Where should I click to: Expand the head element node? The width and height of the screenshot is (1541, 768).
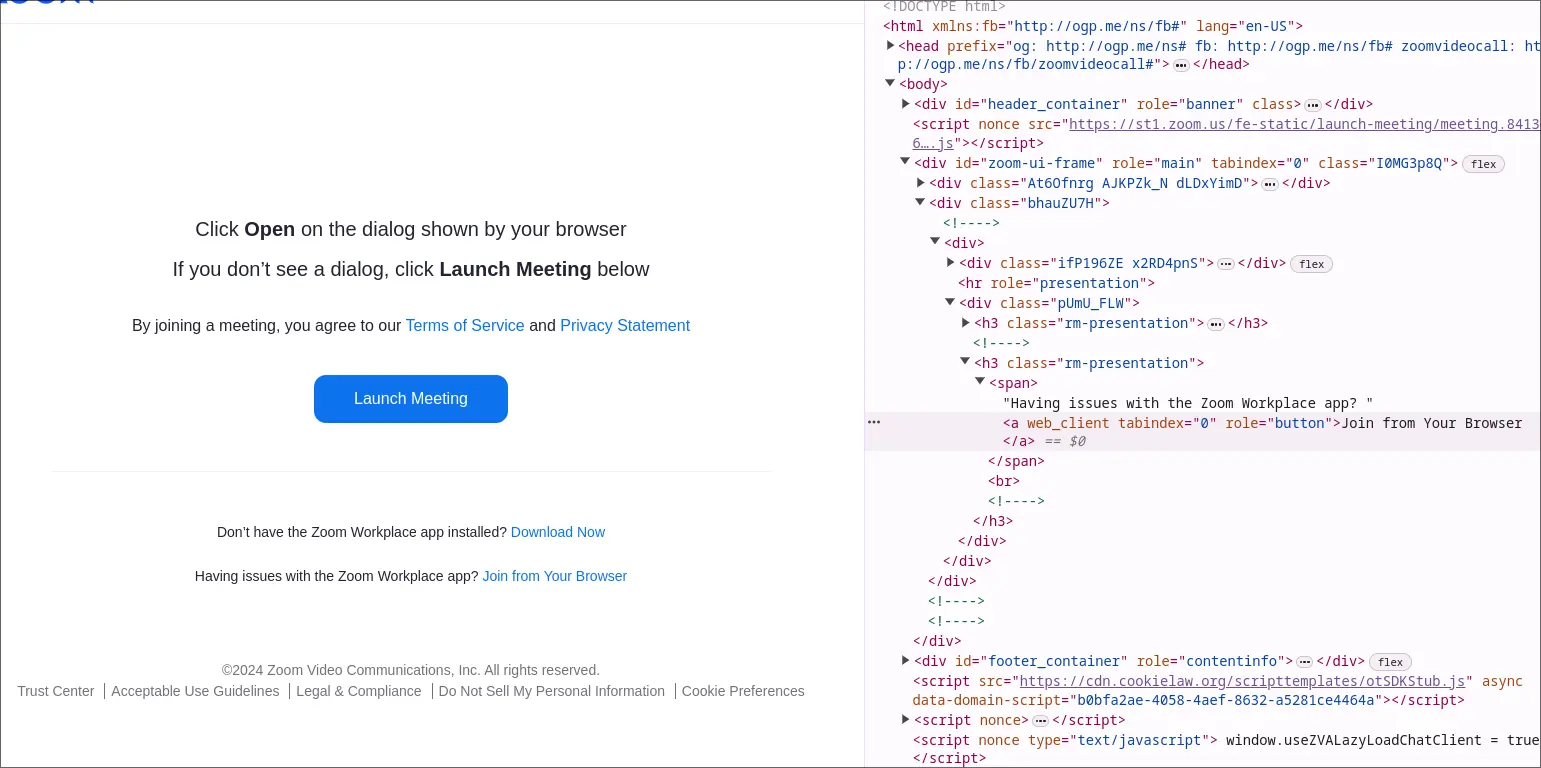pos(890,45)
